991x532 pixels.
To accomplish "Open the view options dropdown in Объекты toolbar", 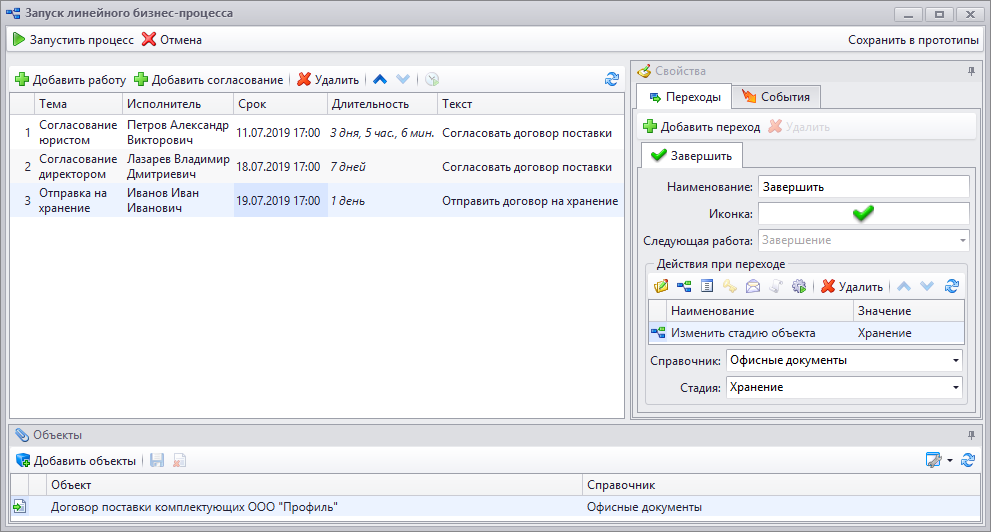I will click(949, 461).
